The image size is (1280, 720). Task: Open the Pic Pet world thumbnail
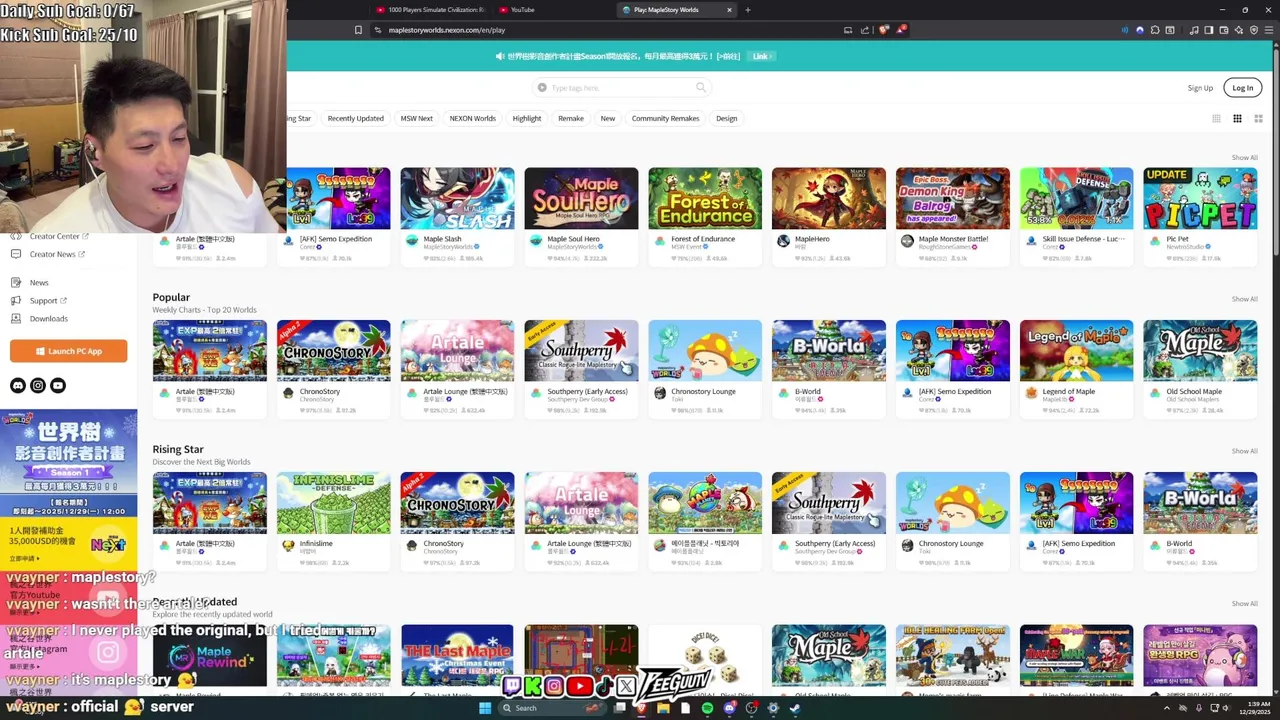tap(1200, 198)
